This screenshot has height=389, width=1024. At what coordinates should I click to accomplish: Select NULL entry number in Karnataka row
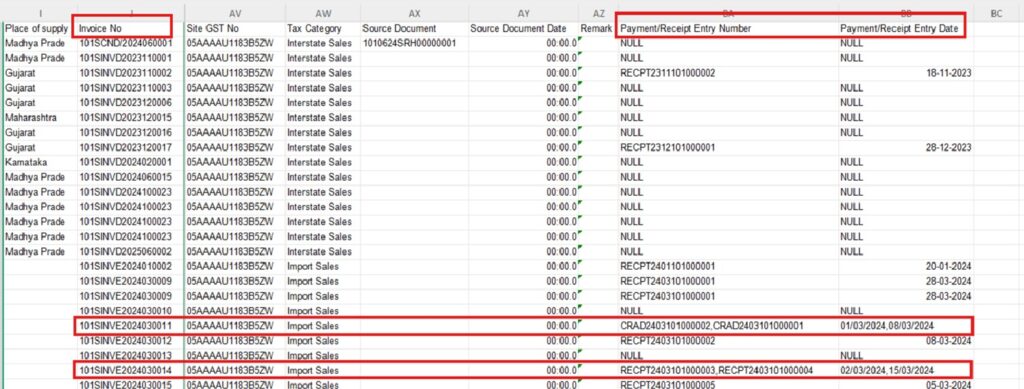pyautogui.click(x=728, y=163)
